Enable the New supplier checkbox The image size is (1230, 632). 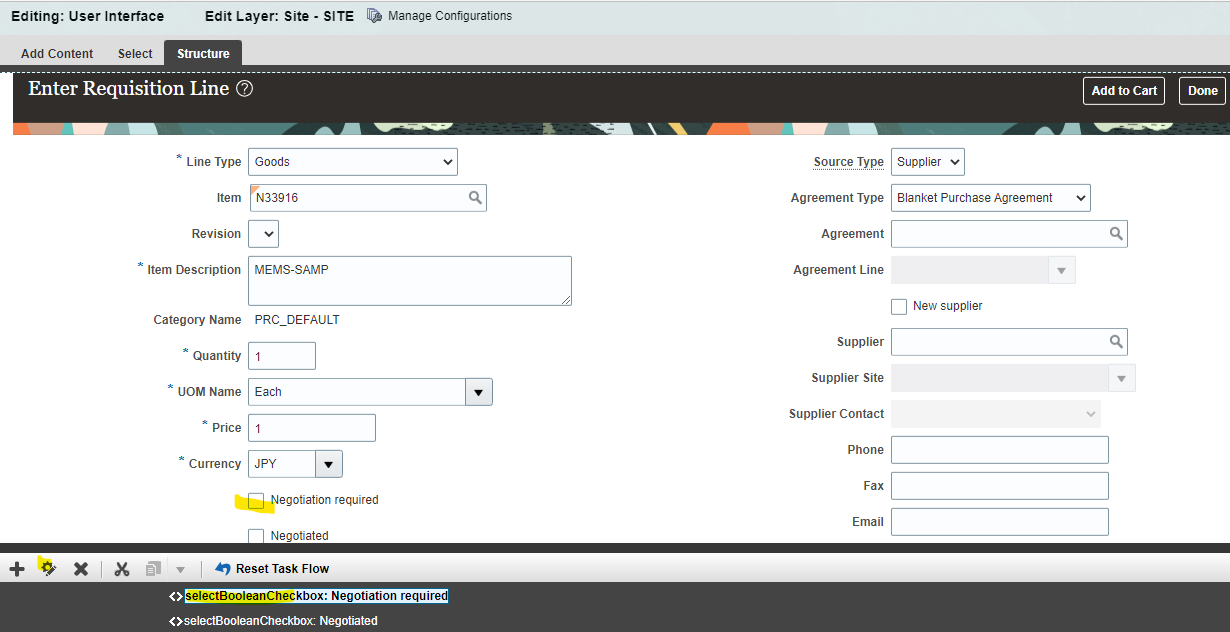coord(898,306)
